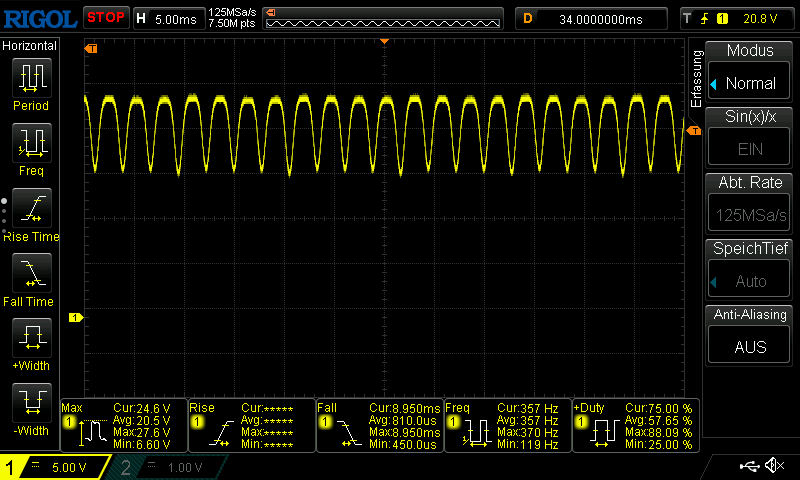Expand the Horizontal measurement menu header

click(30, 46)
